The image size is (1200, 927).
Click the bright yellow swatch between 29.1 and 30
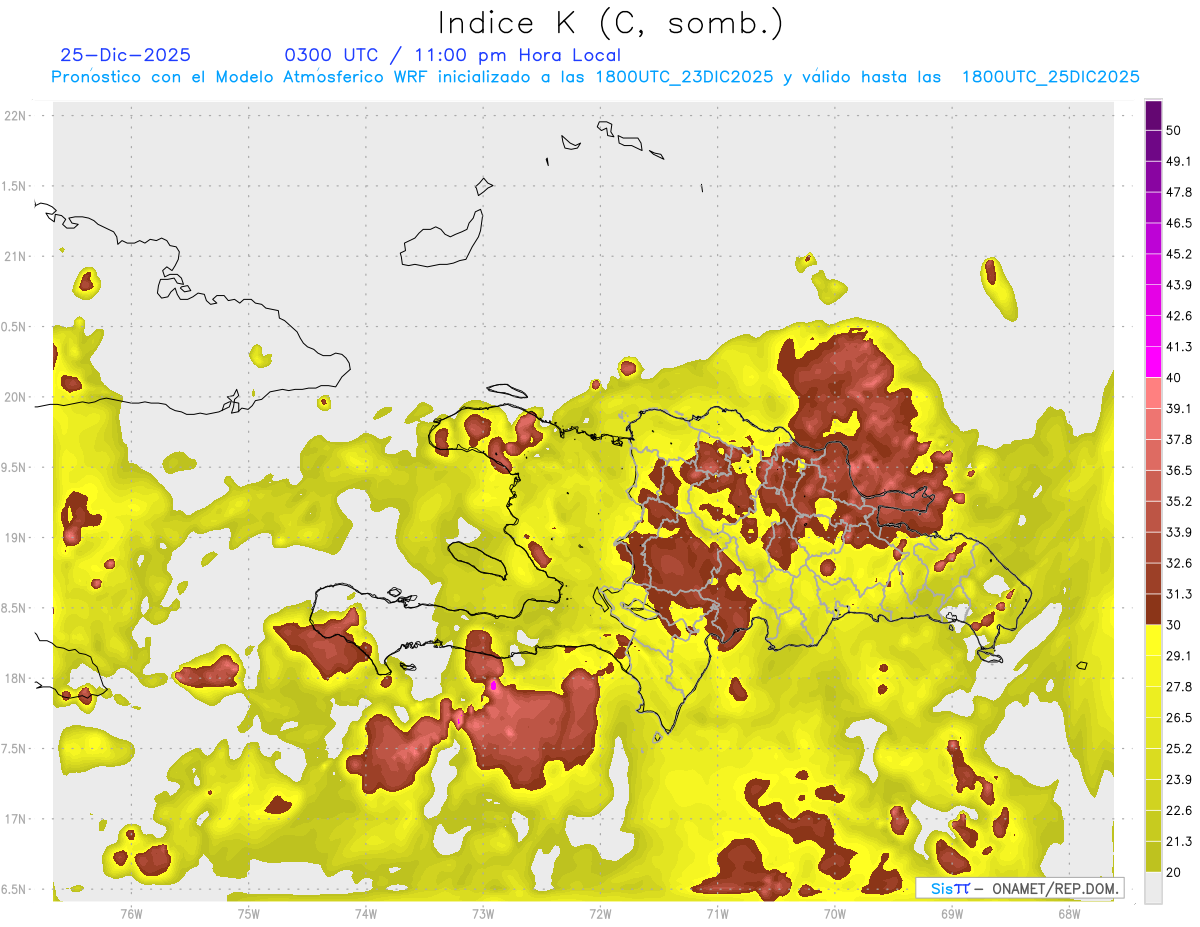pyautogui.click(x=1153, y=641)
